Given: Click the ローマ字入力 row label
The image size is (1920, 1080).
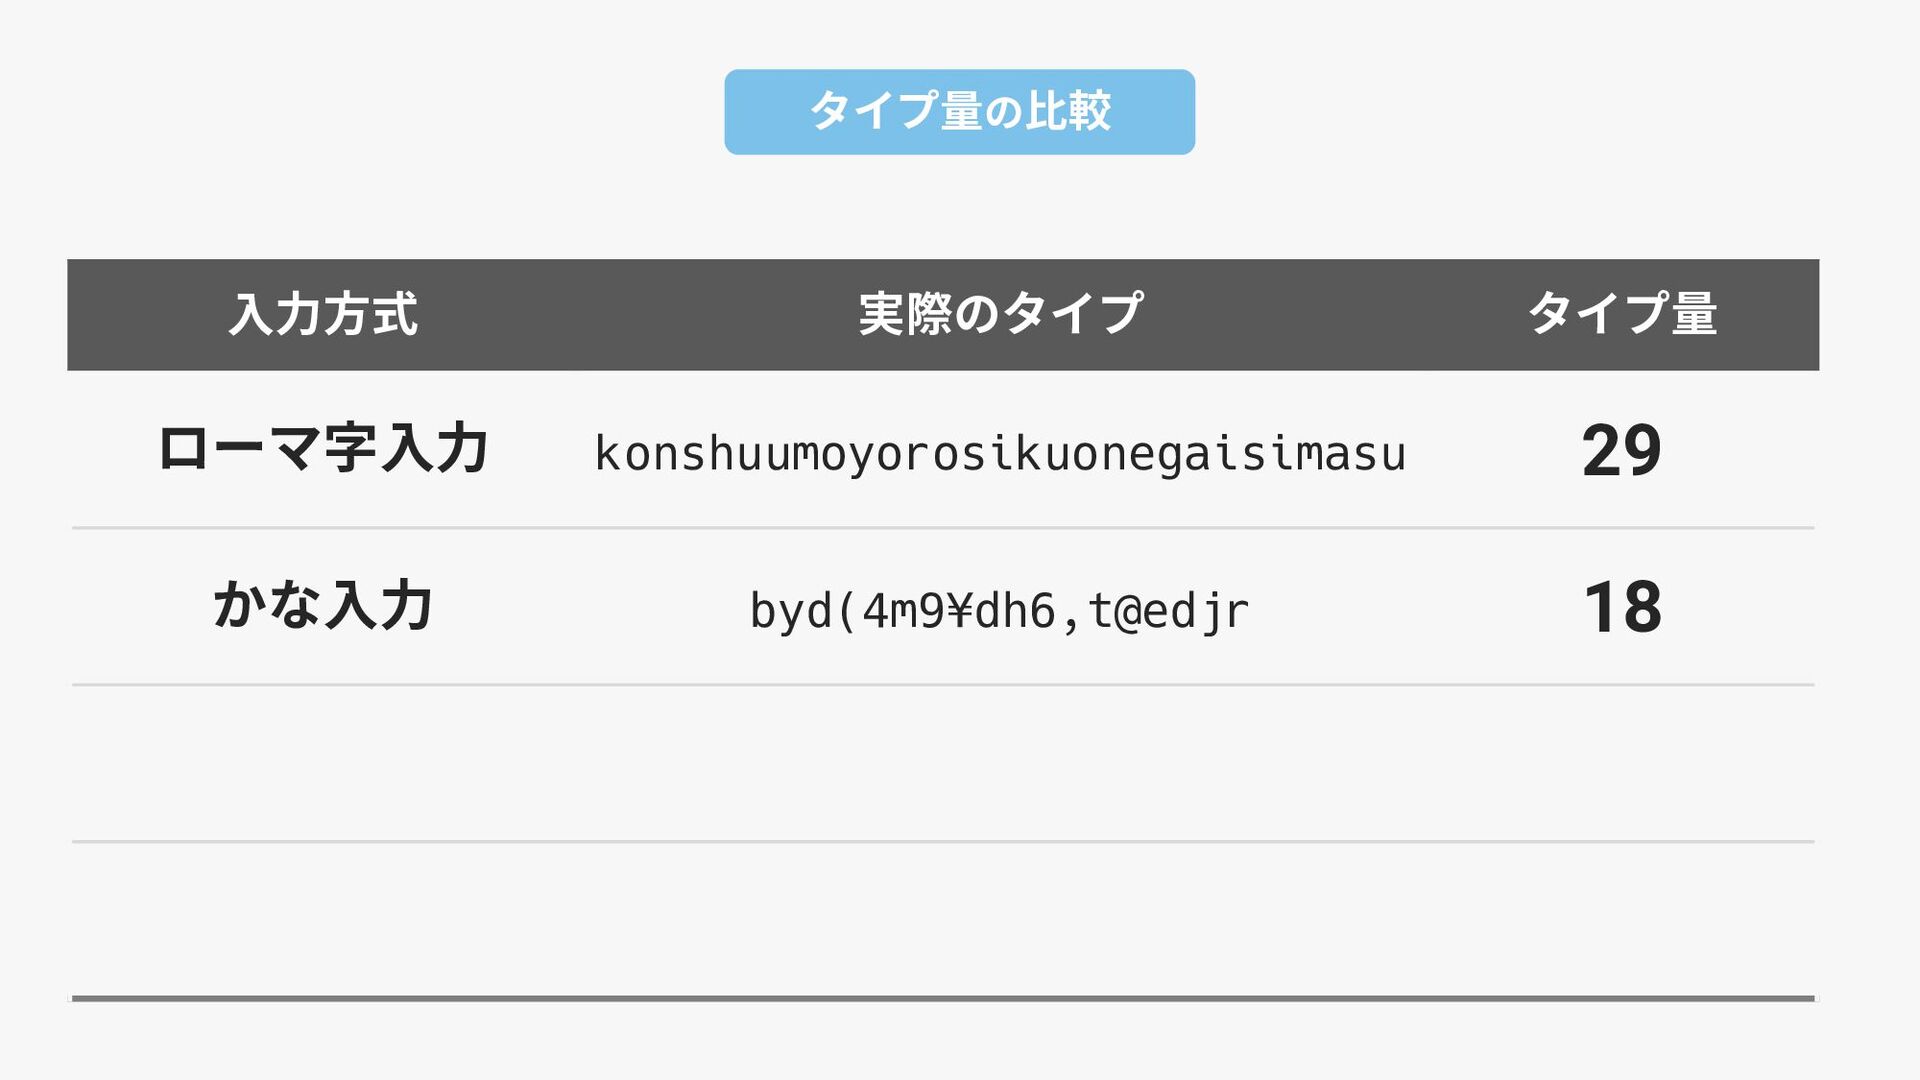Looking at the screenshot, I should (323, 448).
